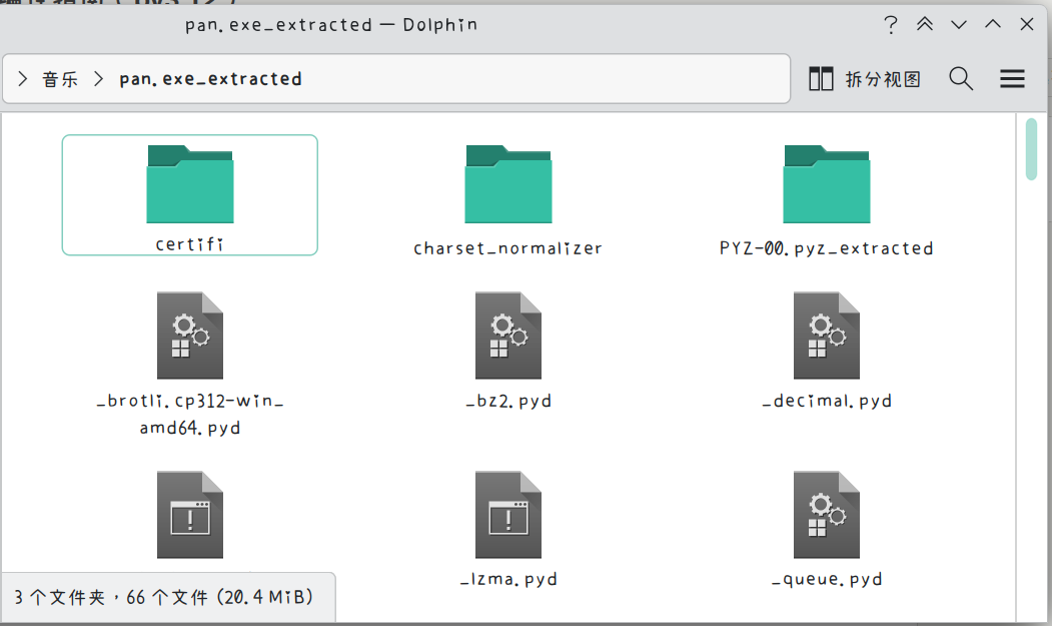Toggle the split view button
1052x626 pixels.
tap(864, 79)
